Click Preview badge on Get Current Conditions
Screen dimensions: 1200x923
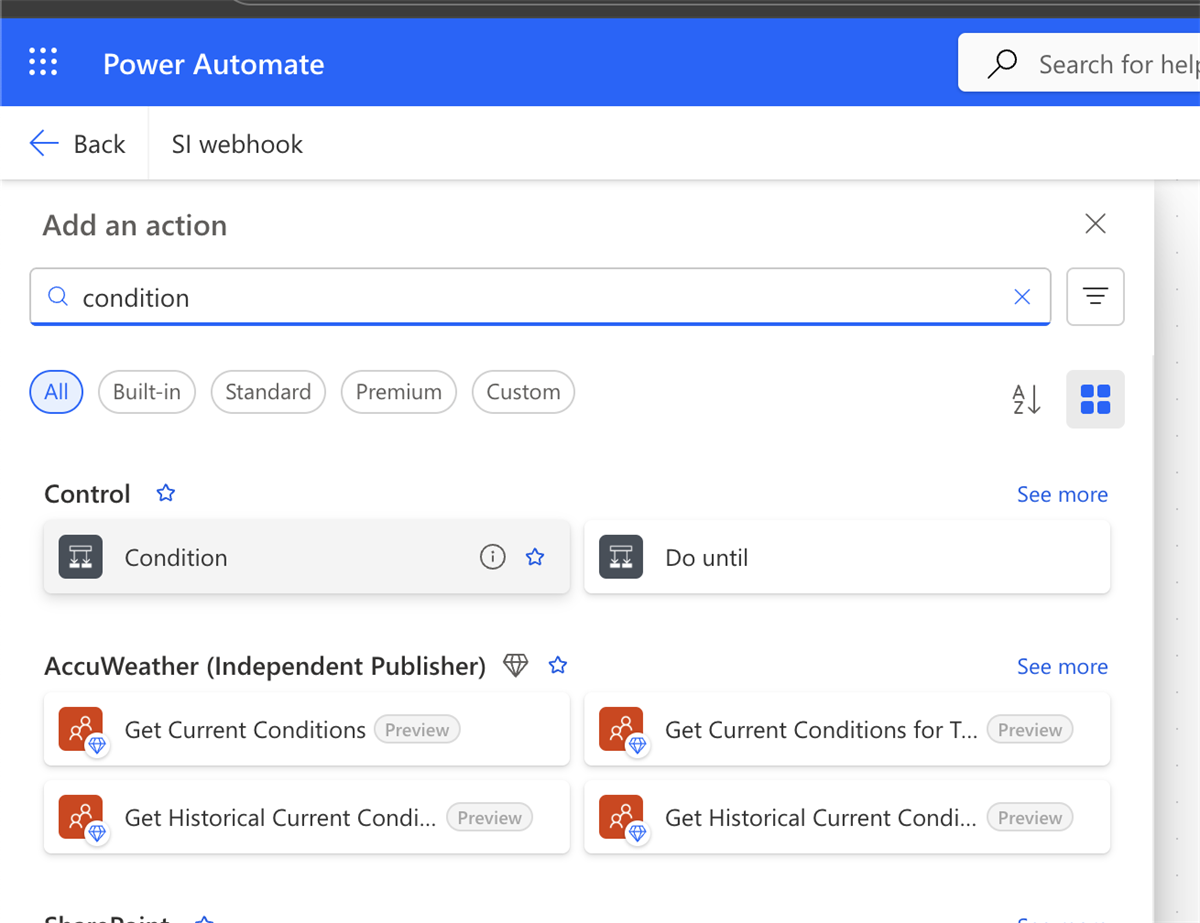pos(417,730)
